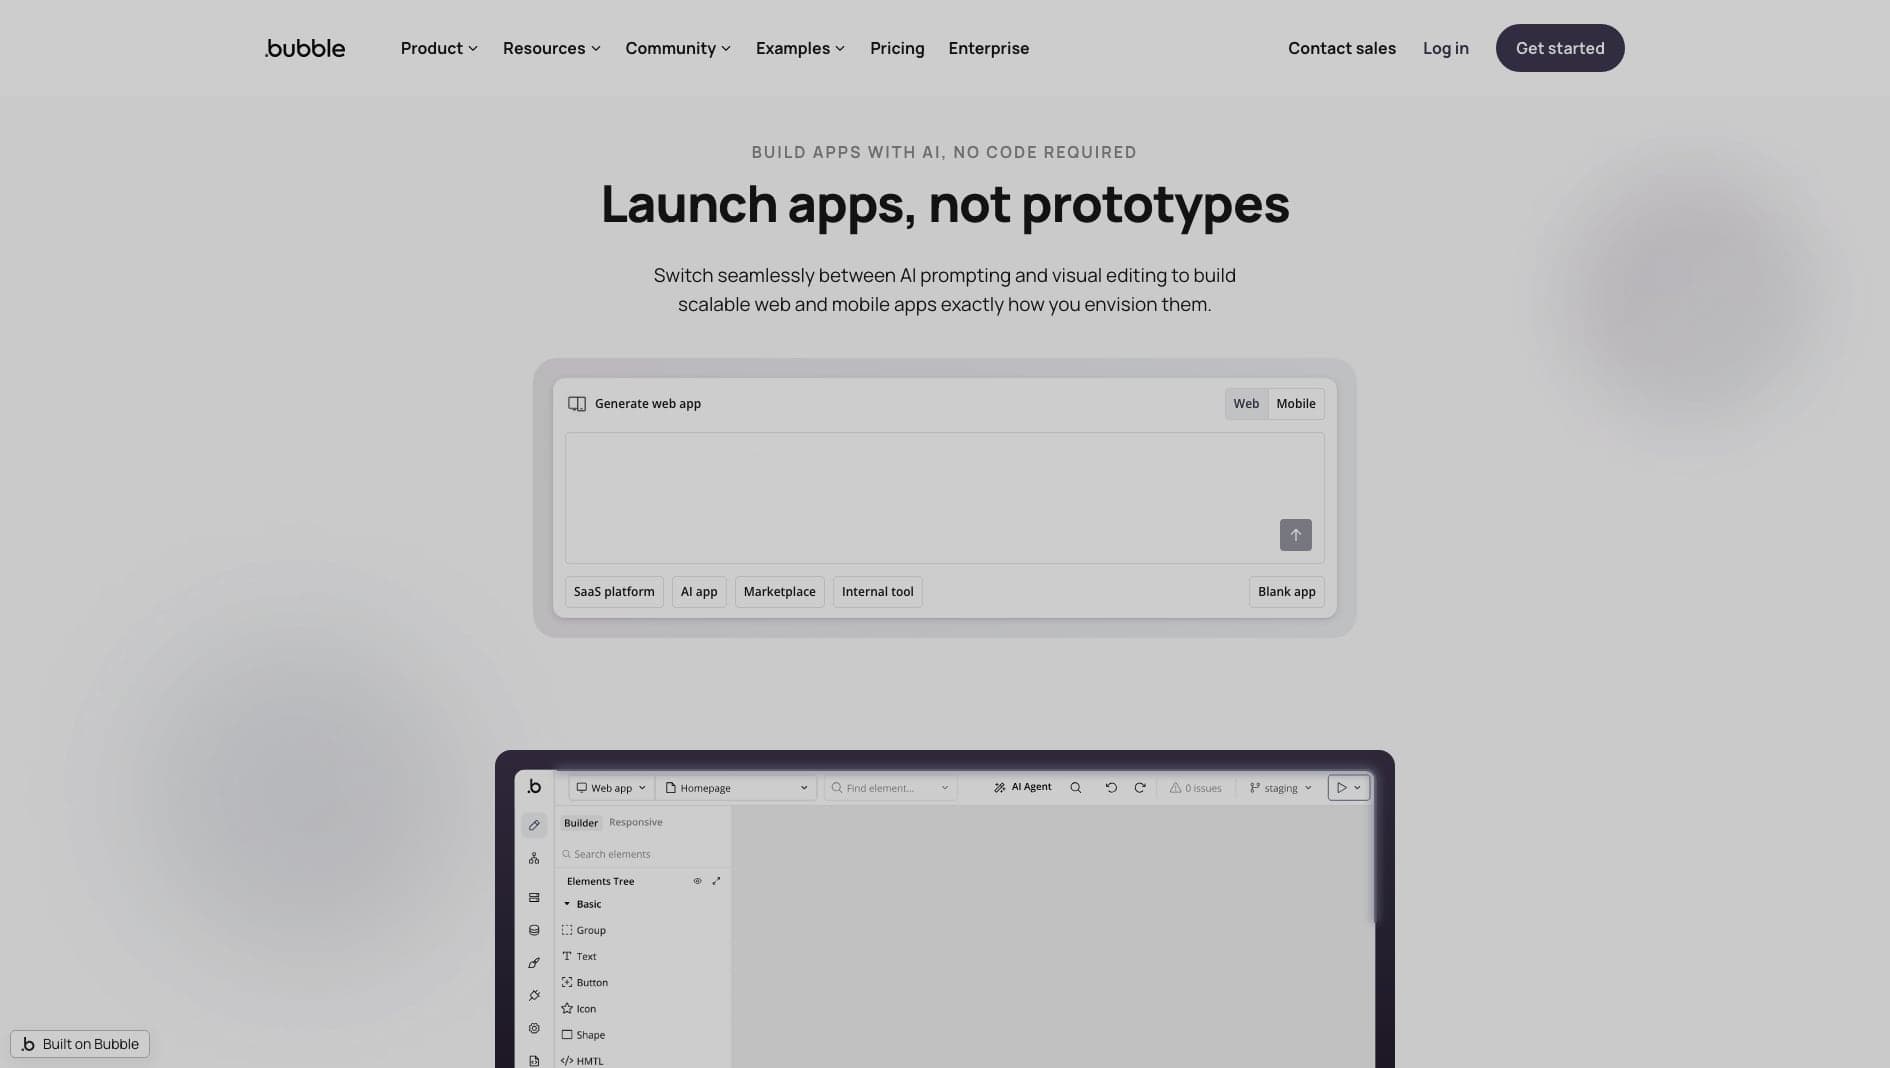Viewport: 1890px width, 1068px height.
Task: Open the Workflow tab icon in editor sidebar
Action: pyautogui.click(x=534, y=858)
